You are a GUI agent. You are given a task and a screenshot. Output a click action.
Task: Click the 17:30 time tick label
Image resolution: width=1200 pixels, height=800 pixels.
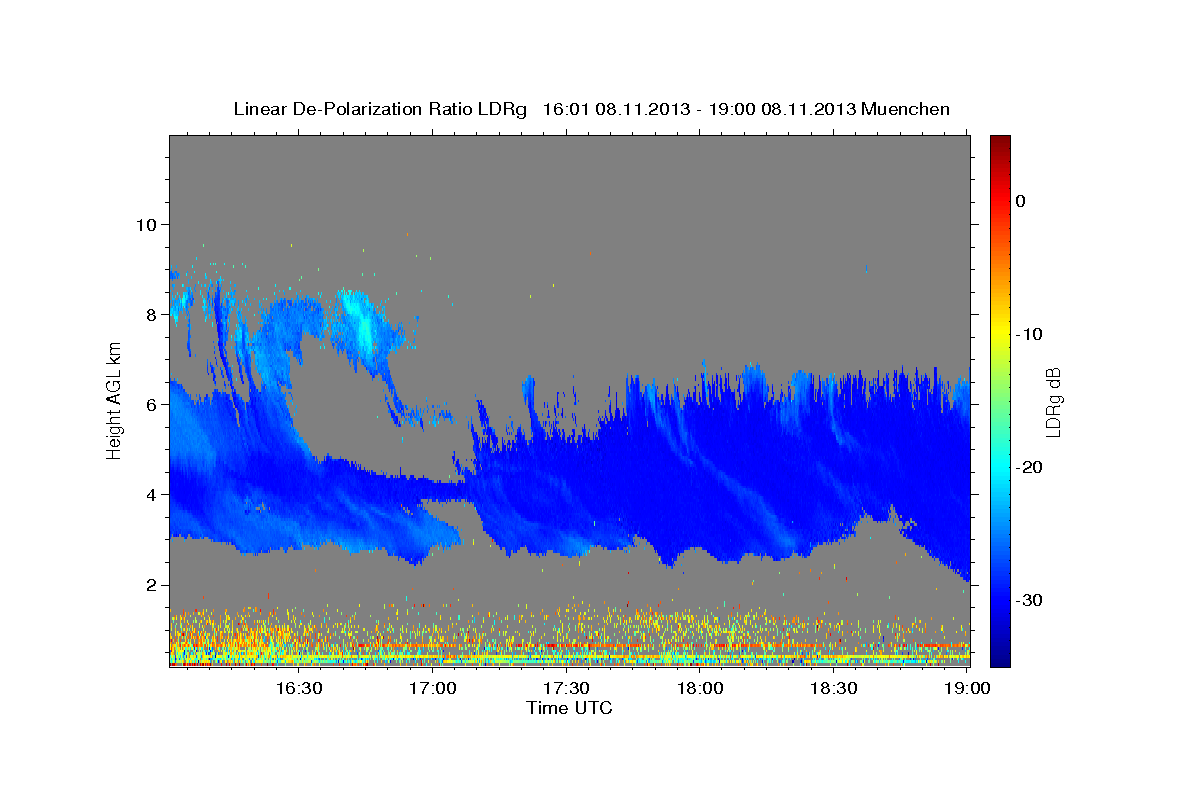[x=566, y=689]
